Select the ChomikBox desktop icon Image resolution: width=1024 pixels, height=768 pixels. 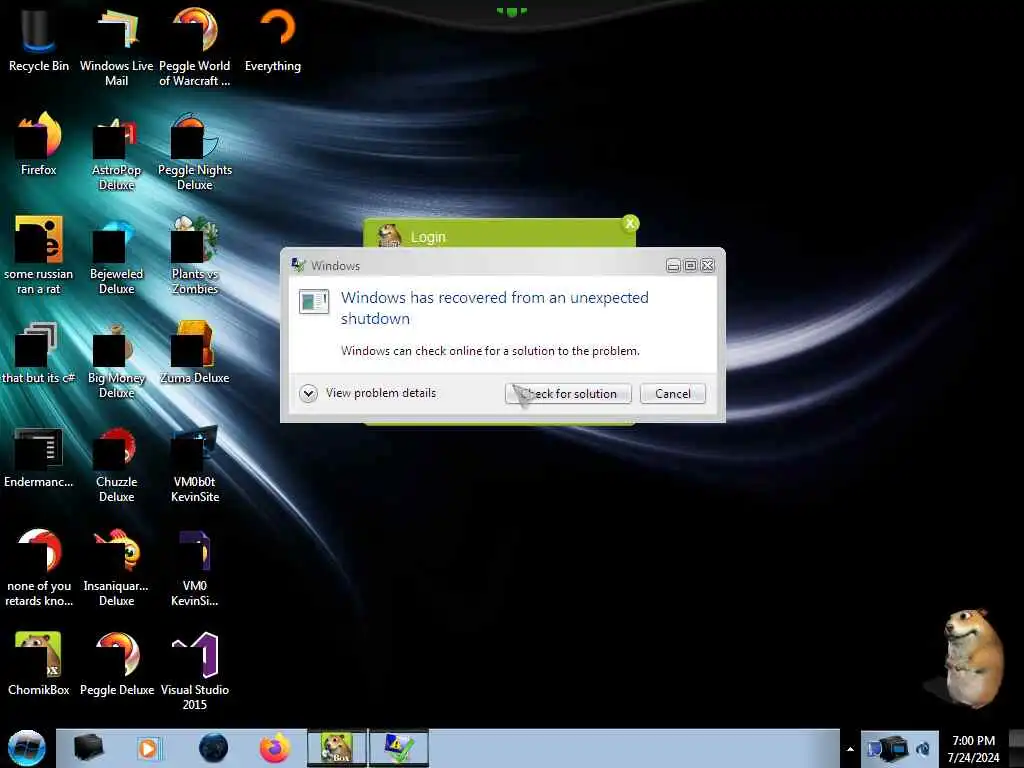pyautogui.click(x=39, y=664)
